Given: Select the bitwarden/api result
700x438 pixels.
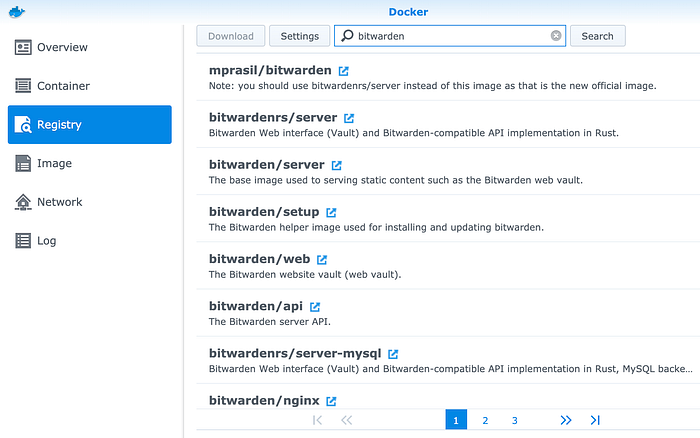Looking at the screenshot, I should tap(448, 313).
